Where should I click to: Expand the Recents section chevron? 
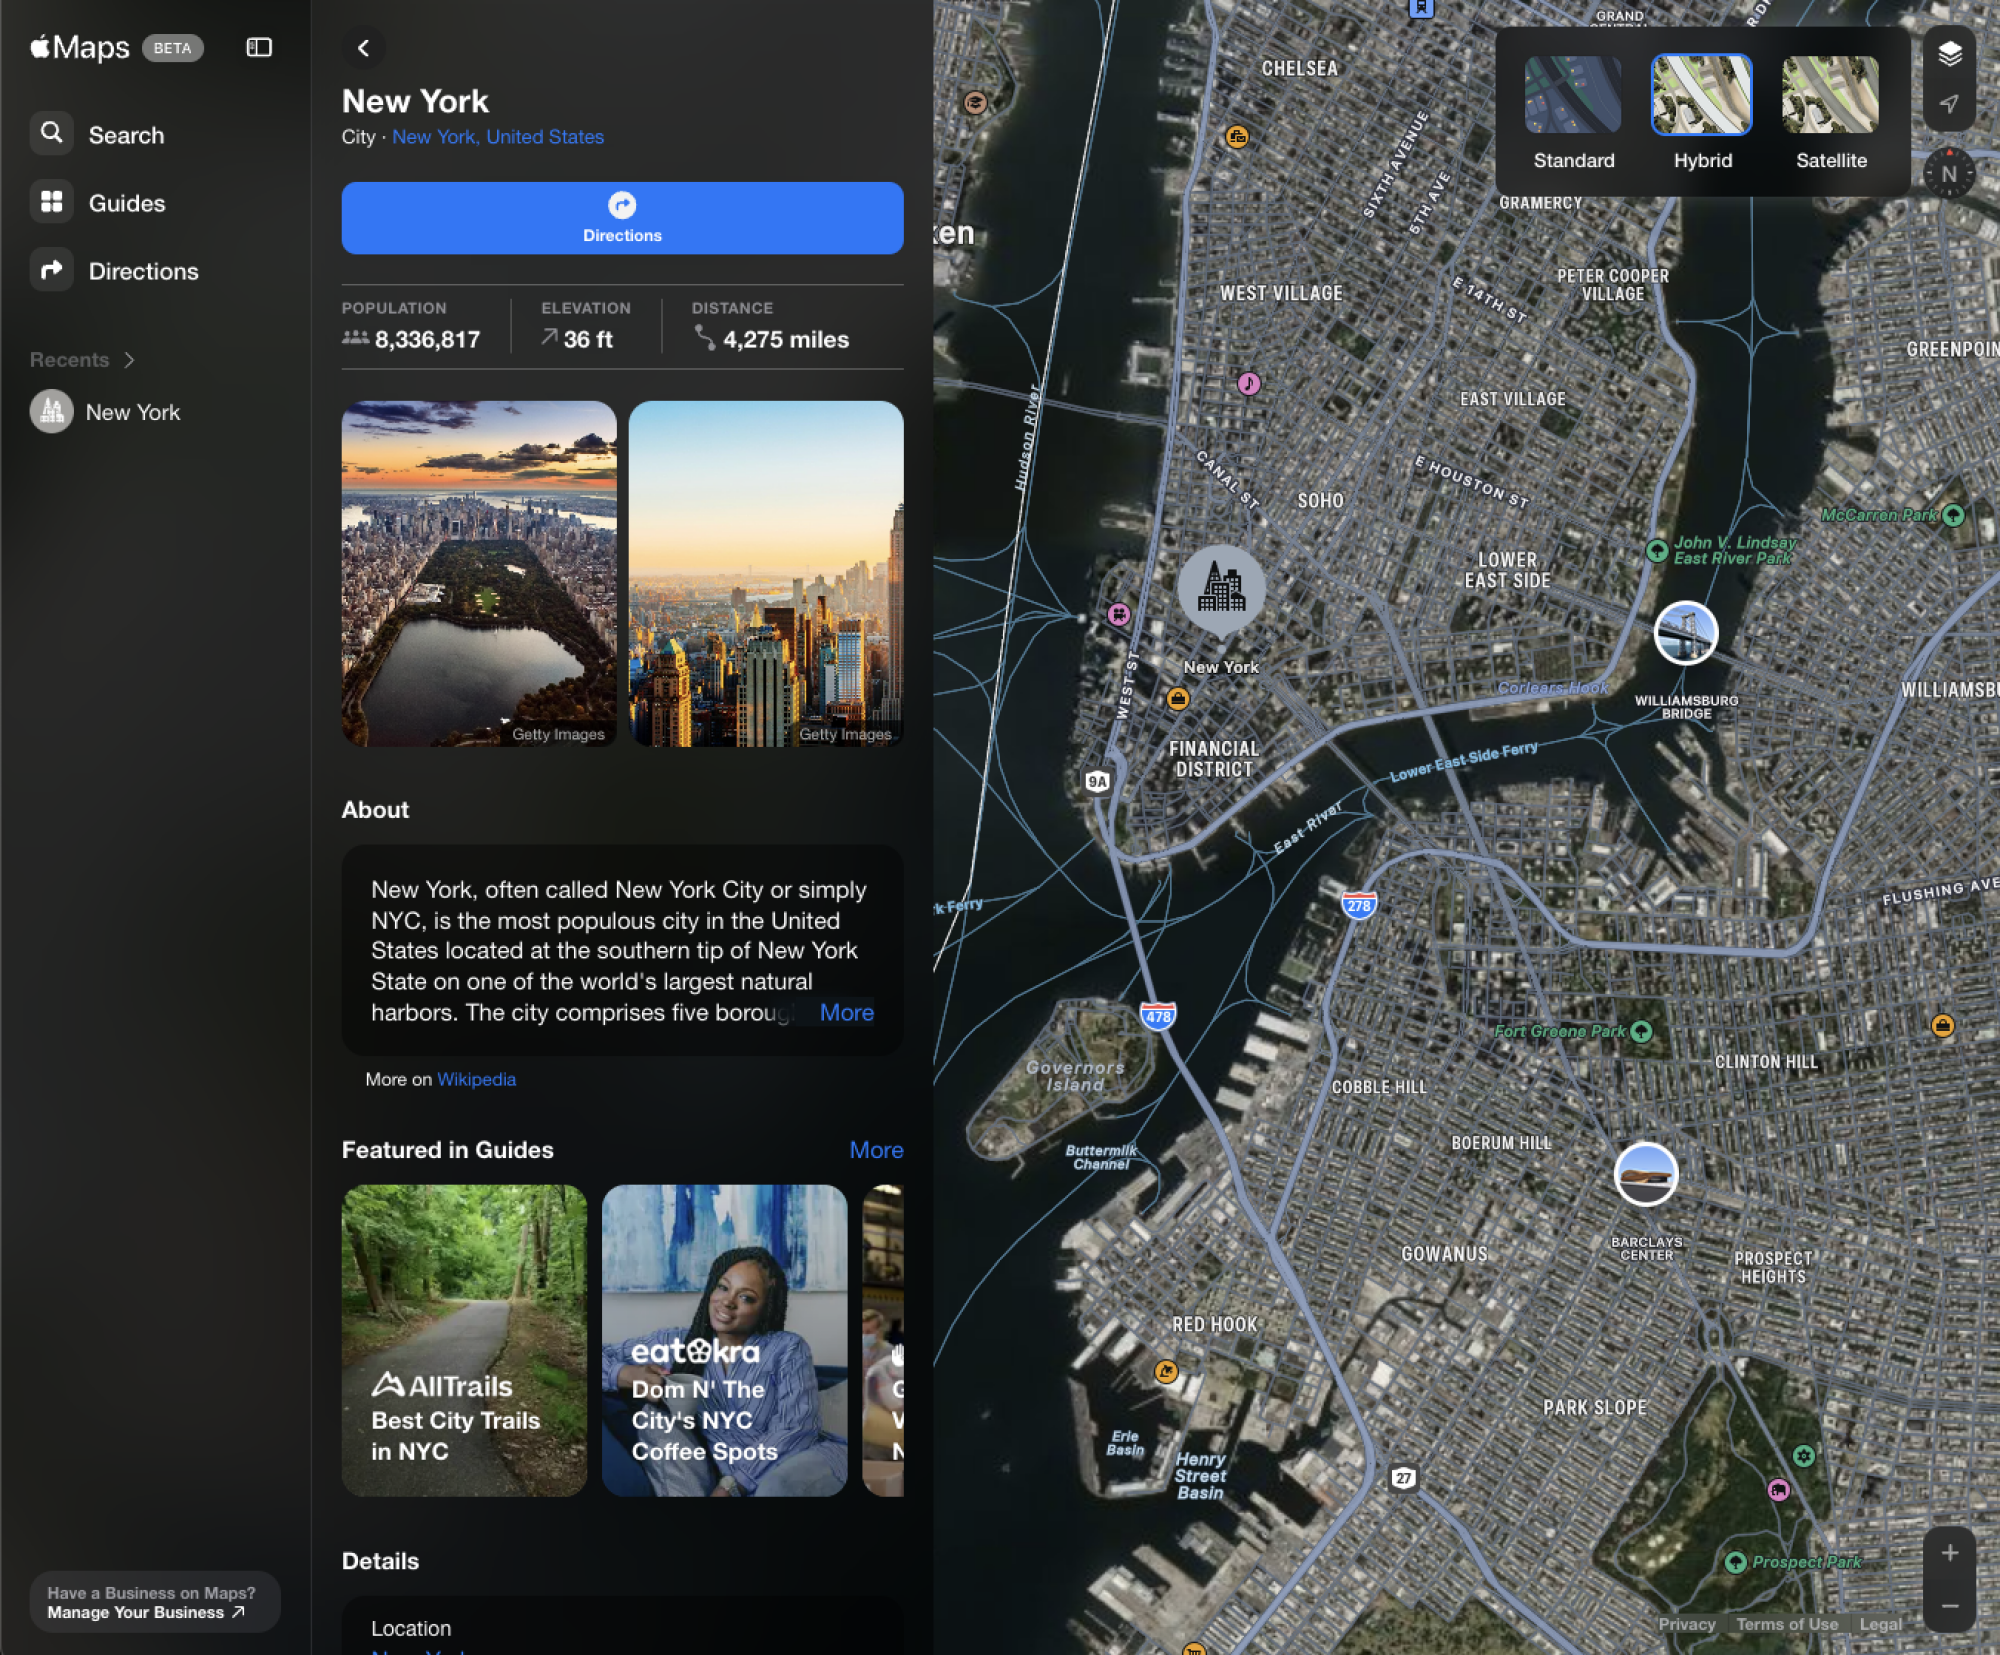click(129, 360)
